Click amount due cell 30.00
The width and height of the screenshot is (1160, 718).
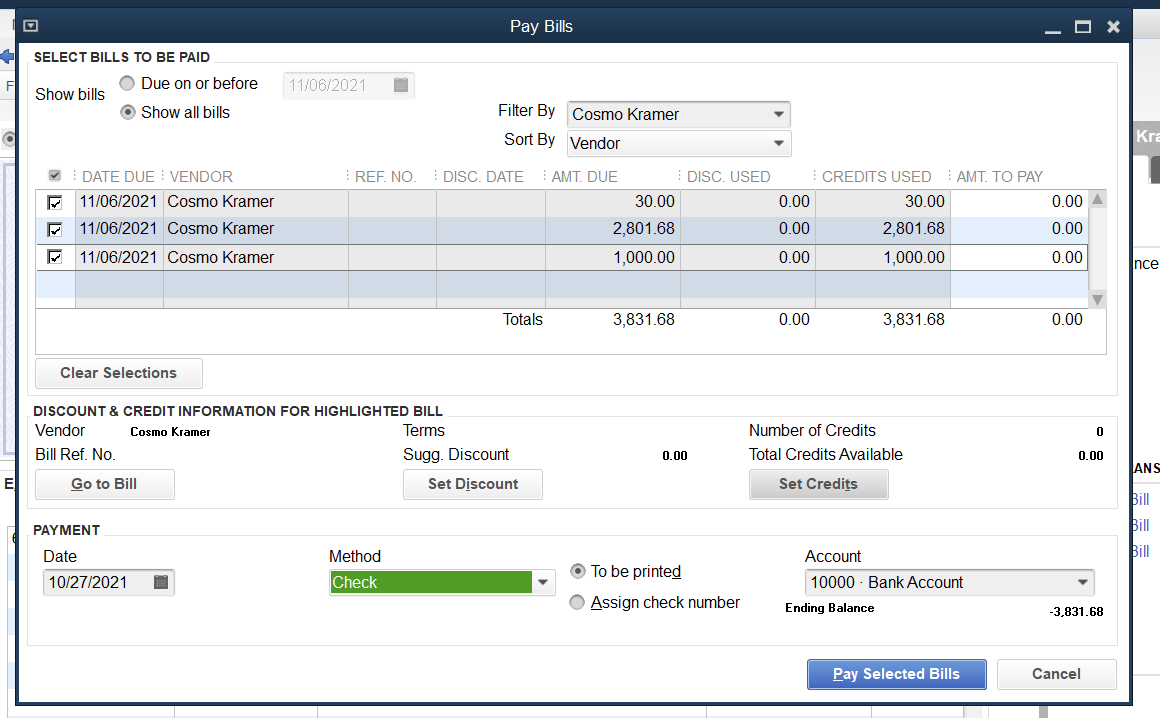coord(613,202)
